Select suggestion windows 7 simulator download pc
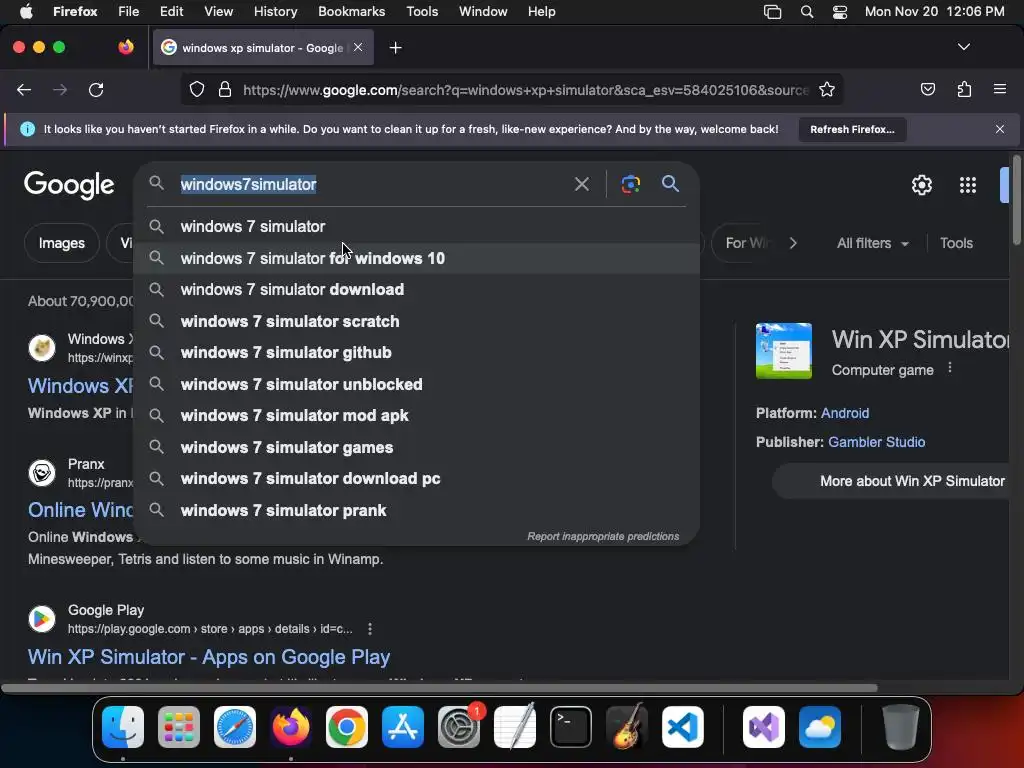 [x=417, y=479]
